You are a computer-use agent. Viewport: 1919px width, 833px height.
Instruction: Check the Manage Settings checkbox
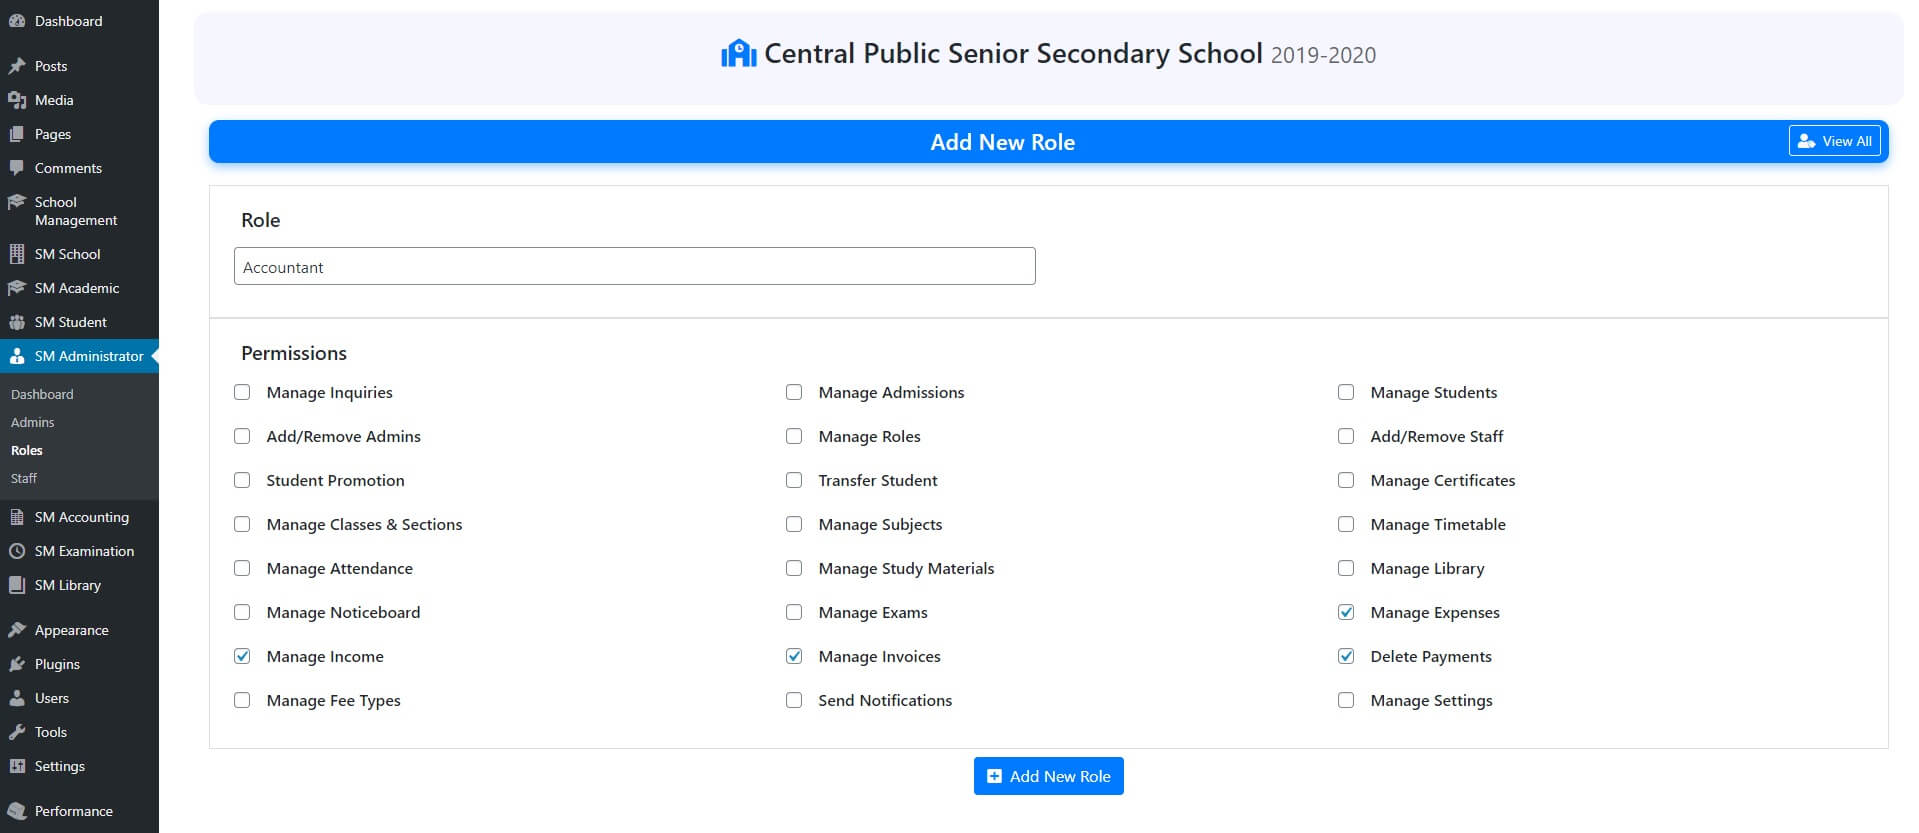1346,700
